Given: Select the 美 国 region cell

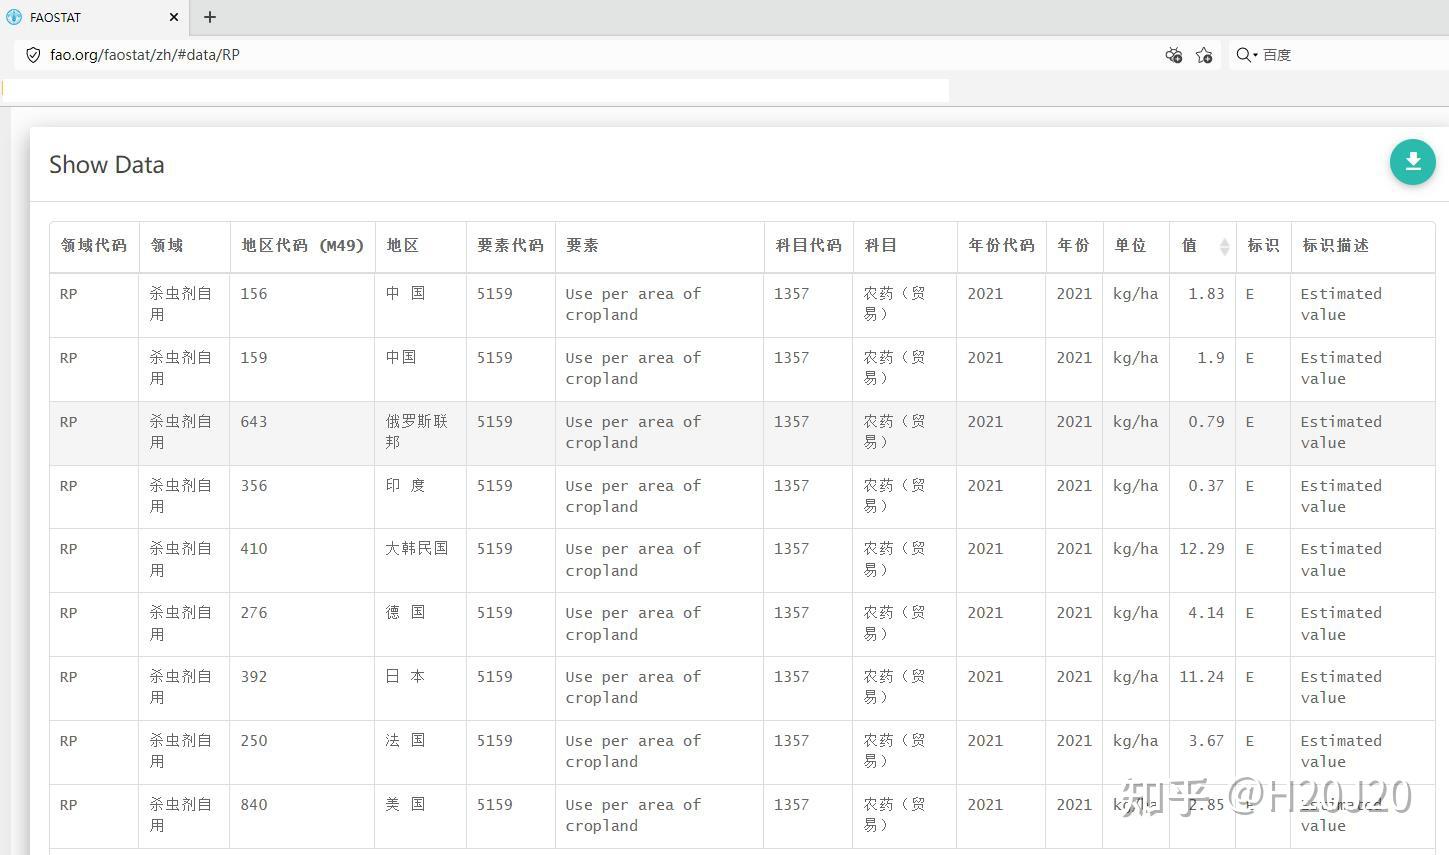Looking at the screenshot, I should coord(421,816).
